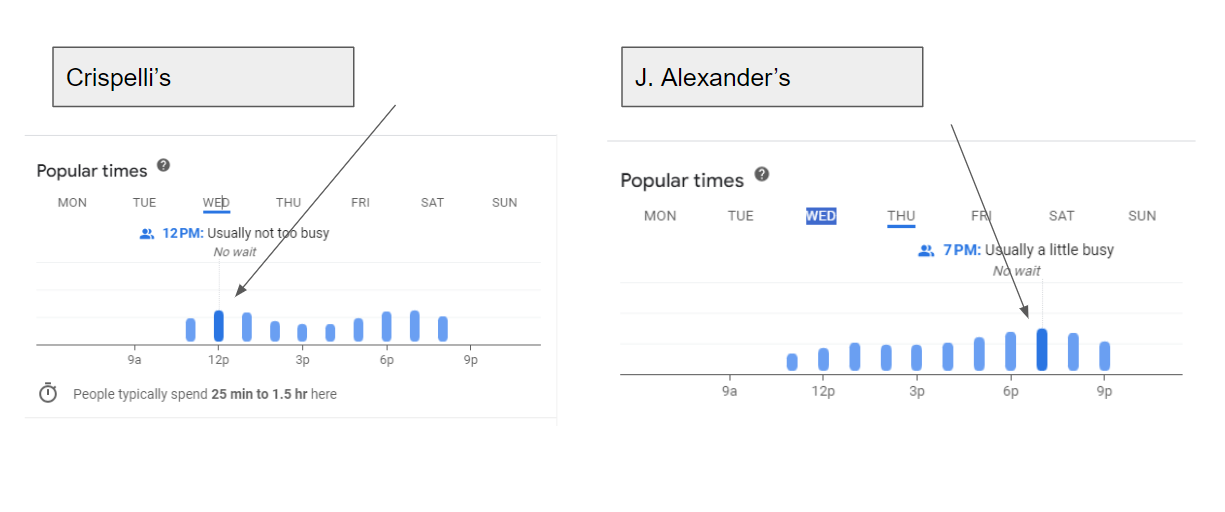1225x512 pixels.
Task: Select TUE in Crispelli's popular times
Action: pos(145,203)
